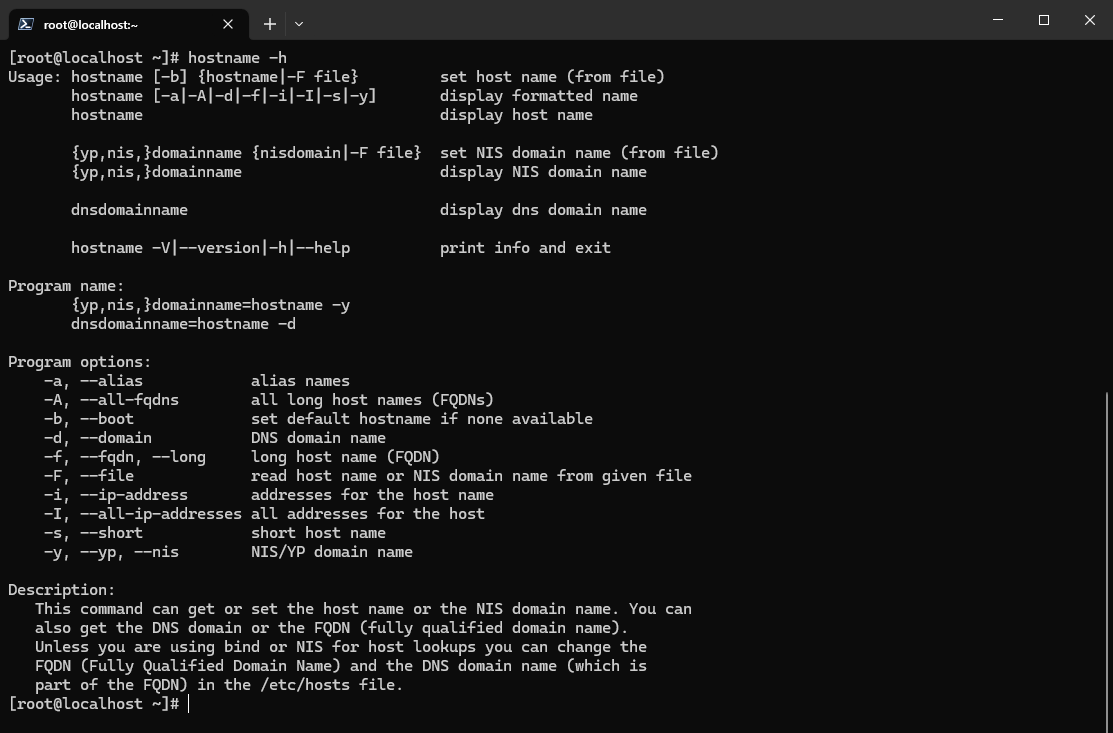Close the terminal window

pyautogui.click(x=1090, y=20)
